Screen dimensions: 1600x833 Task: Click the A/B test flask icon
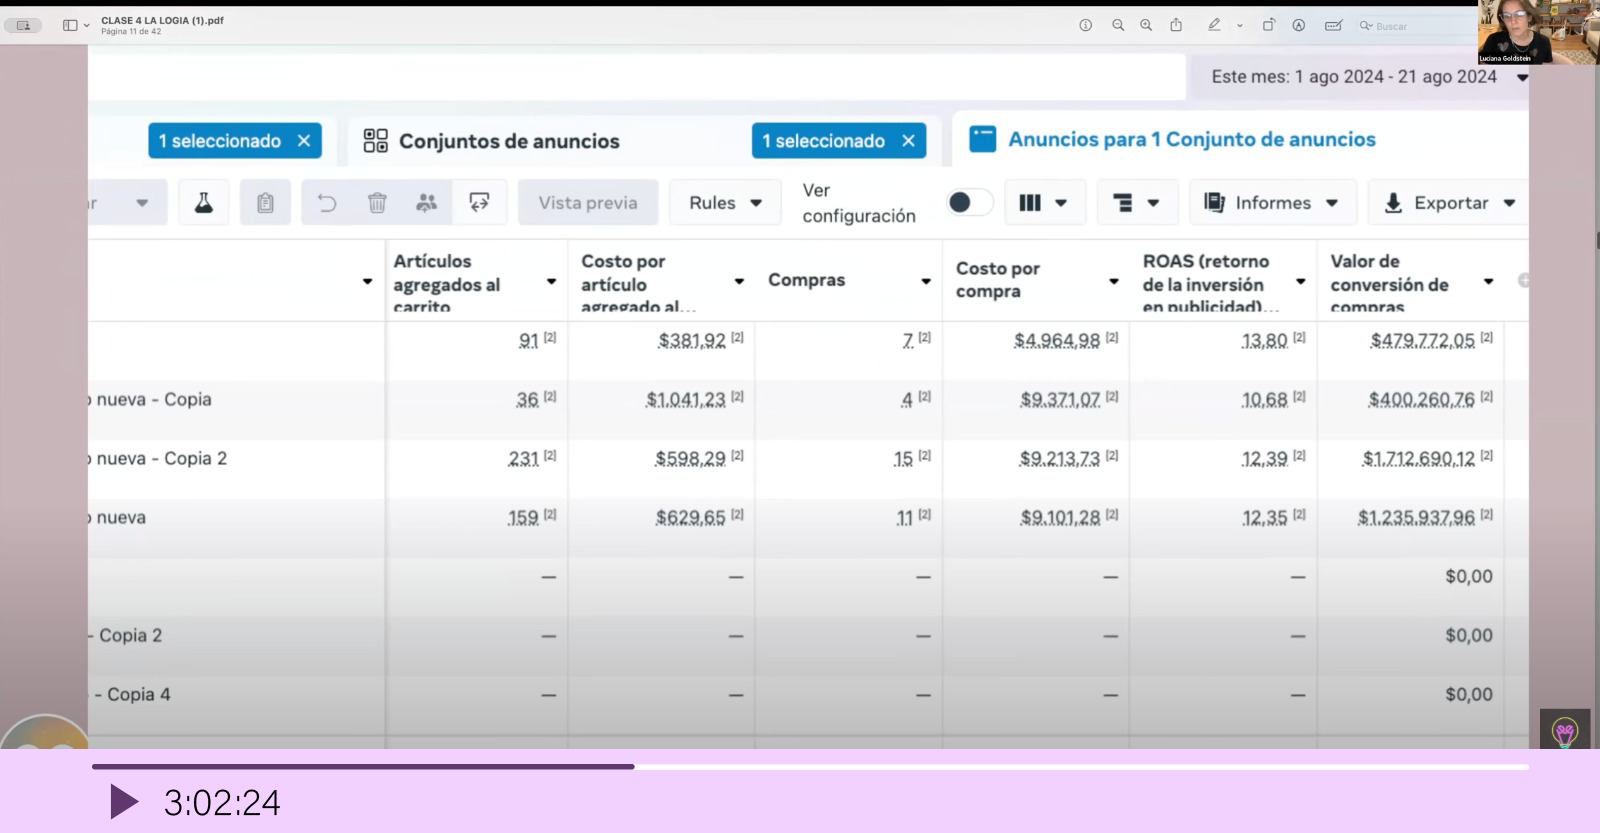204,203
